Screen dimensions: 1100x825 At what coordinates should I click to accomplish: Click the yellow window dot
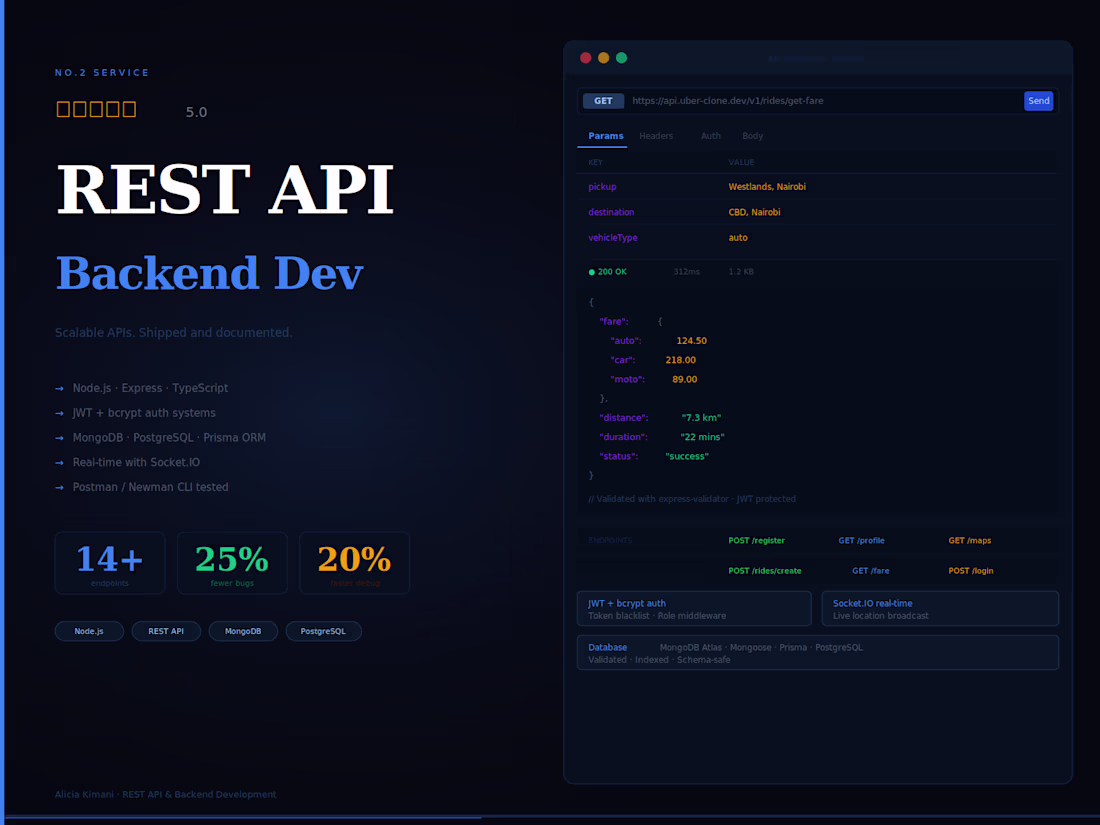603,58
